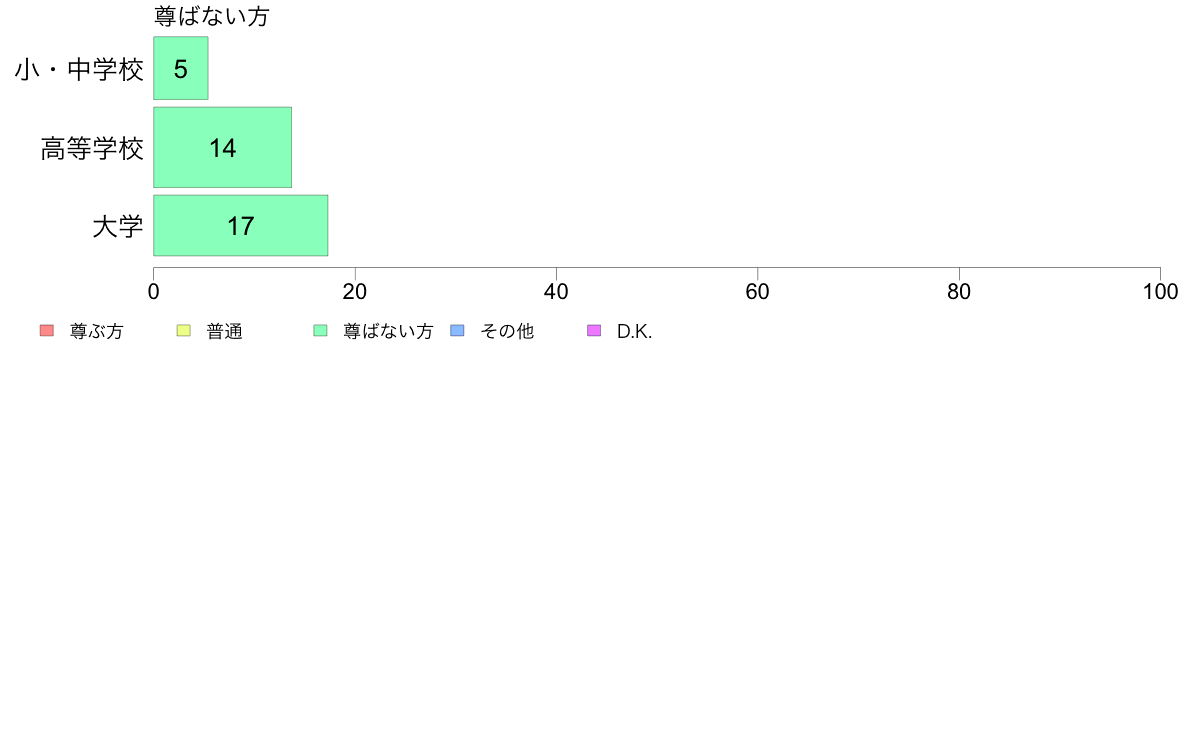The image size is (1188, 736).
Task: Click the 尊ばない方 chart title
Action: click(x=211, y=16)
